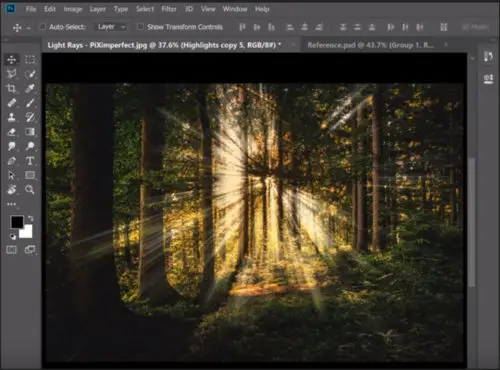Enable the Auto-Select checkbox

(x=43, y=27)
